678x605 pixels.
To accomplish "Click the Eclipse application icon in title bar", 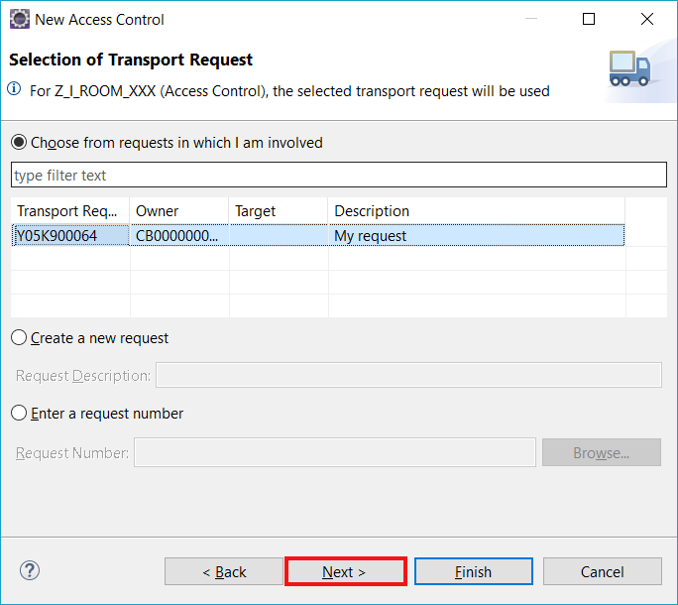I will [19, 19].
